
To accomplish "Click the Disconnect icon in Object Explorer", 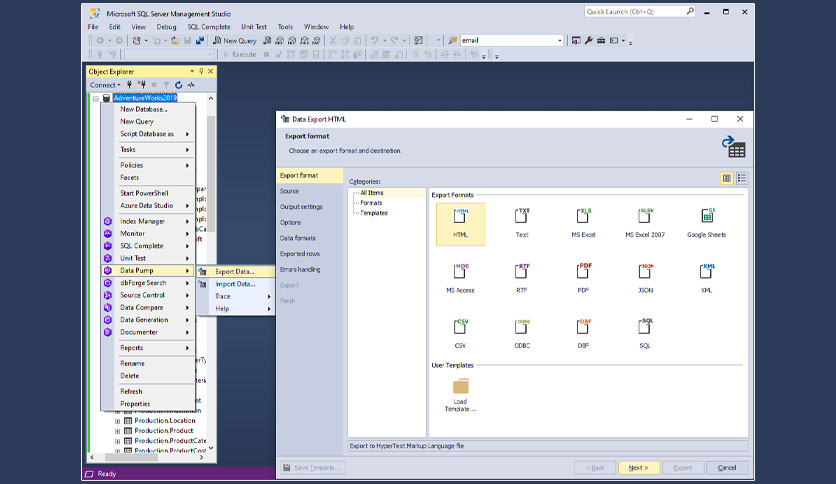I will [141, 85].
